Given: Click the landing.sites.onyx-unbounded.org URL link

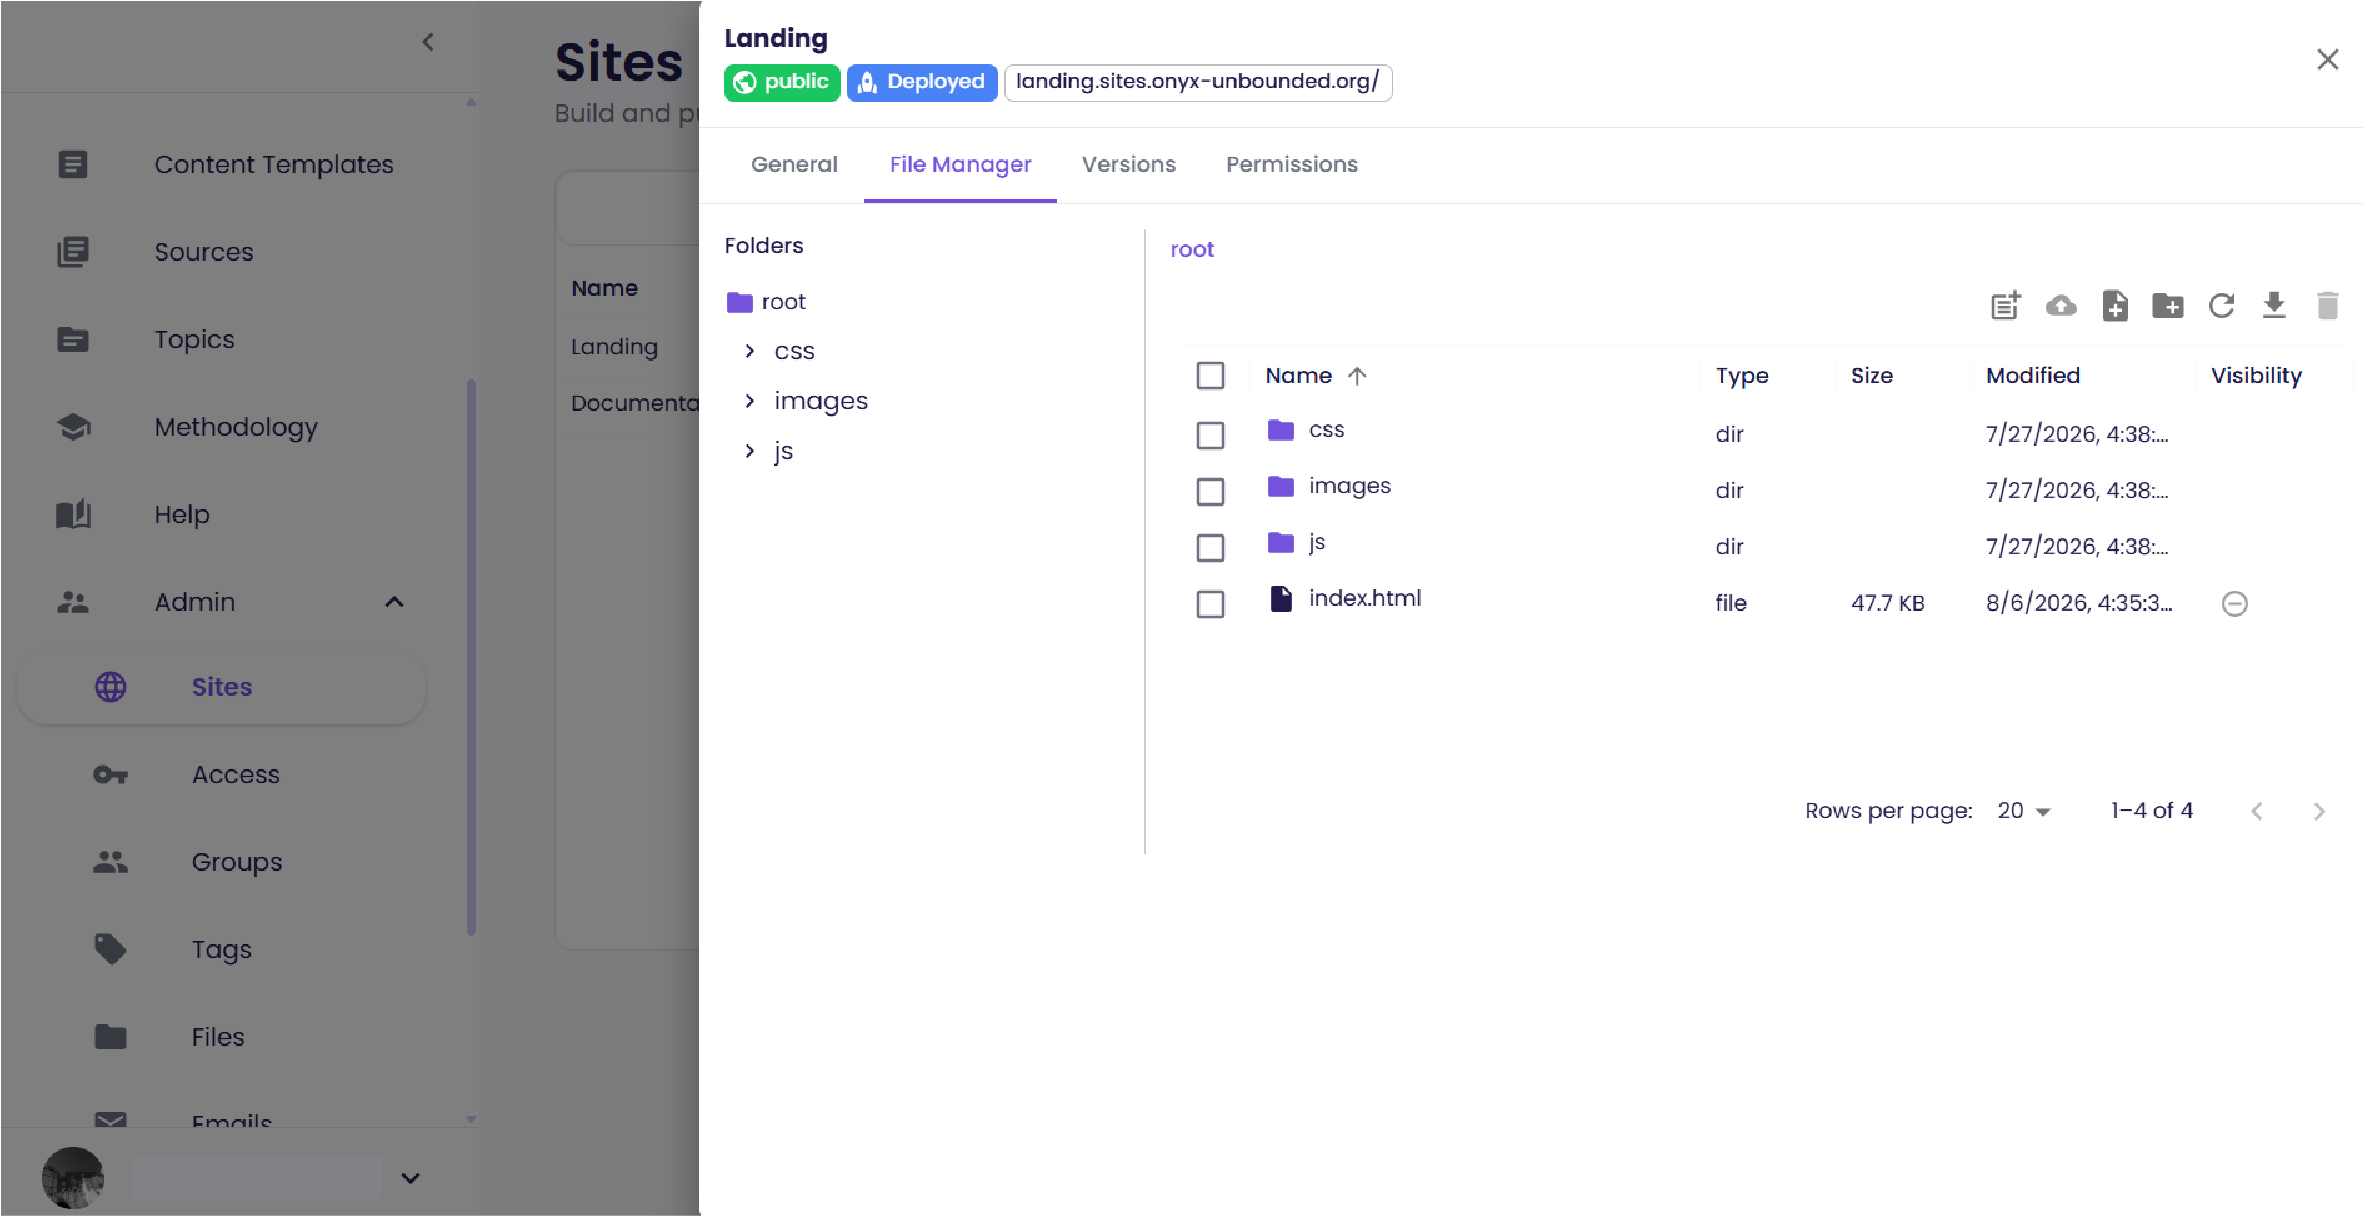Looking at the screenshot, I should [1198, 81].
